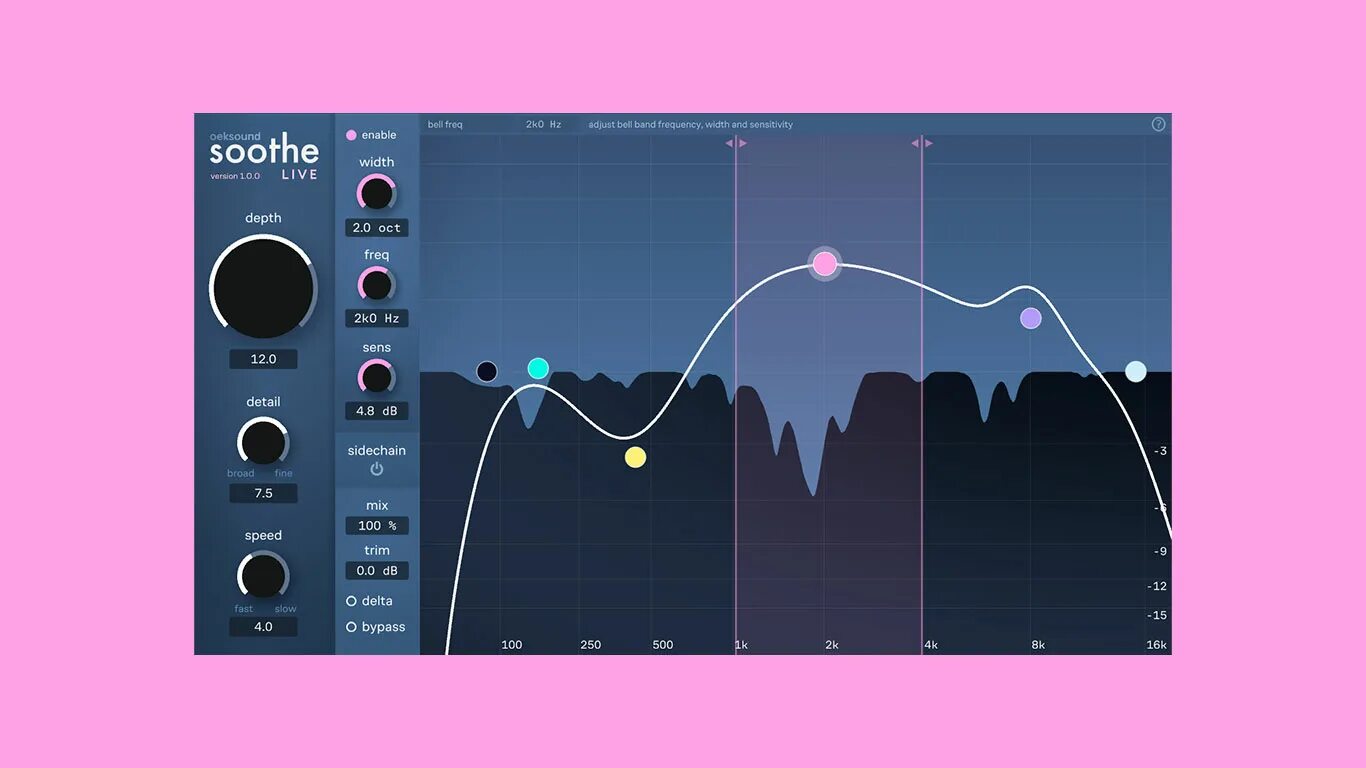Click the sens knob
The height and width of the screenshot is (768, 1366).
click(377, 378)
